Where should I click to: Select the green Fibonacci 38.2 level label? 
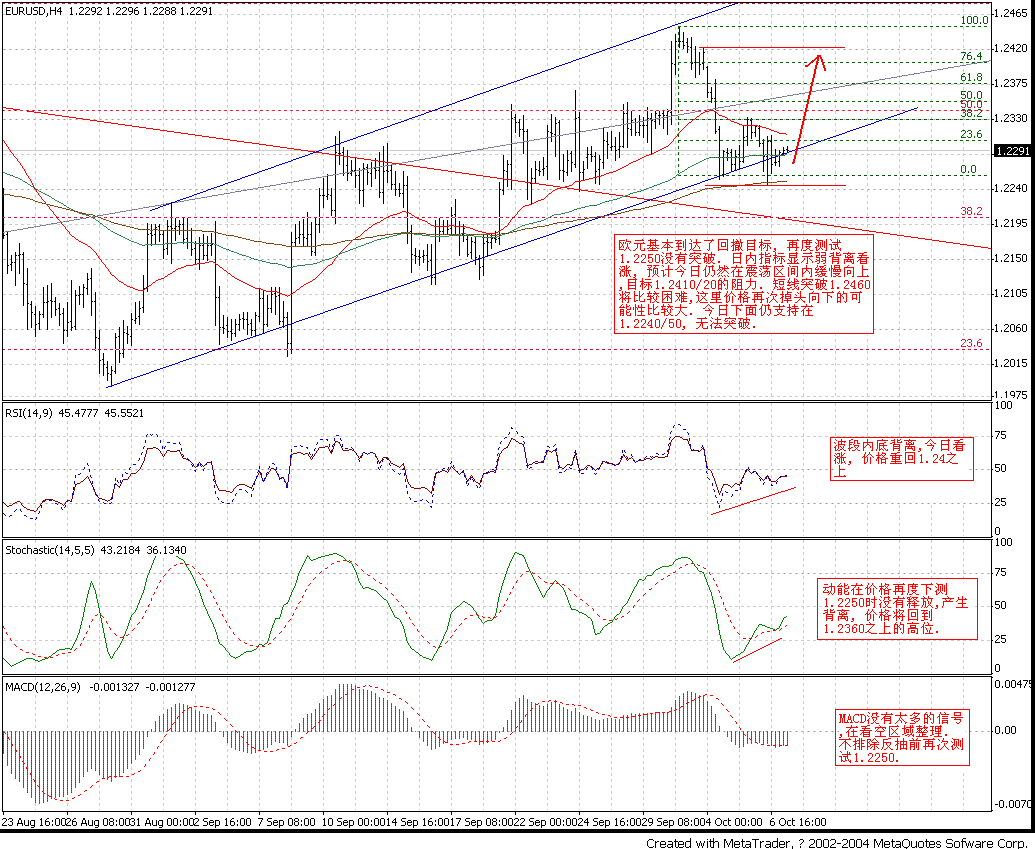[x=971, y=114]
